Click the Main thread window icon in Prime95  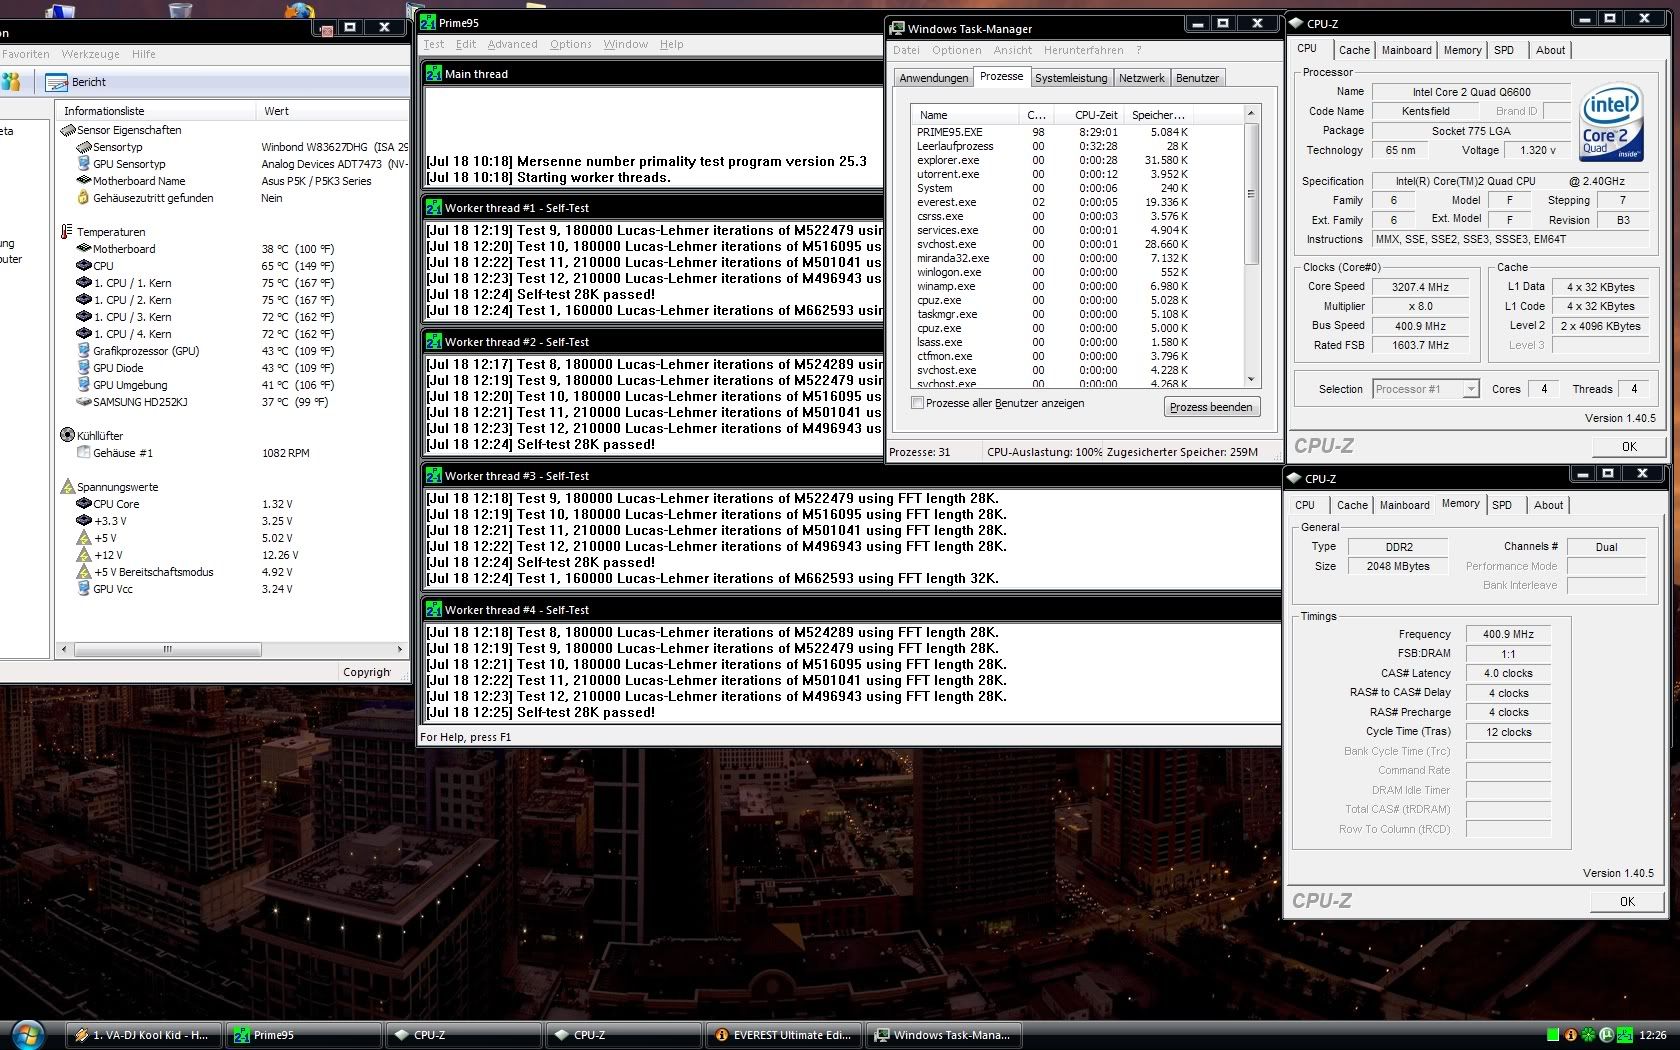pyautogui.click(x=433, y=73)
